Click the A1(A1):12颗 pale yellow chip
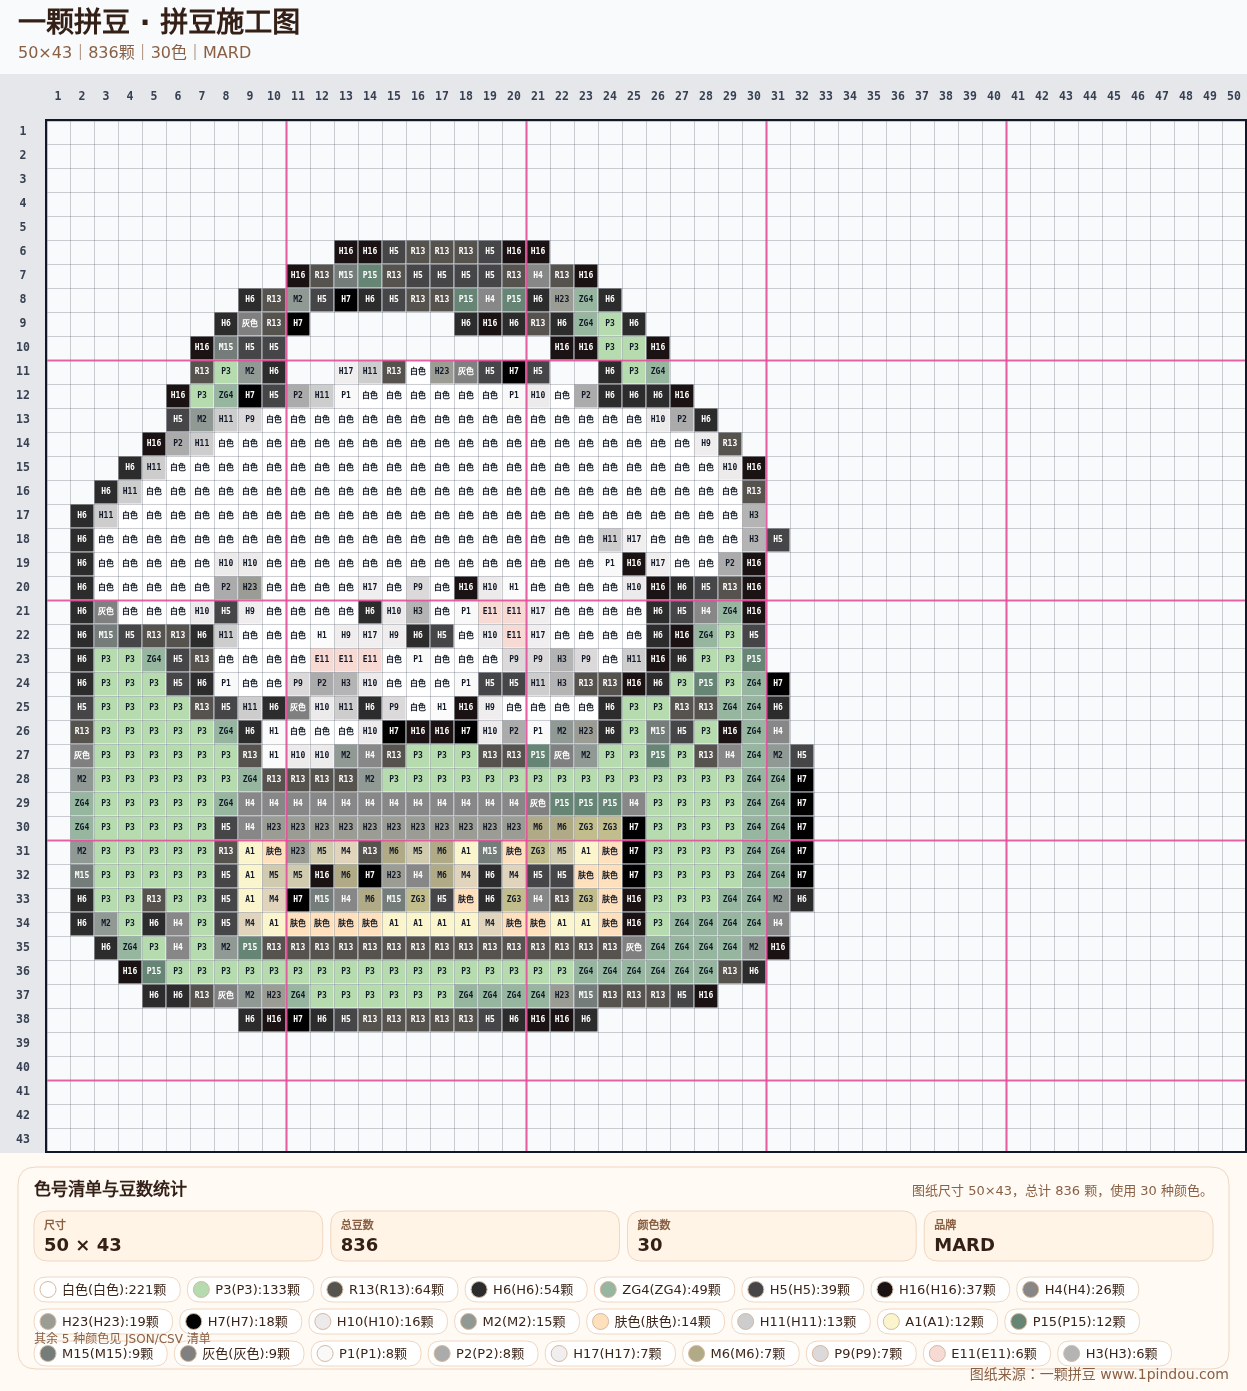Viewport: 1247px width, 1391px height. (937, 1322)
